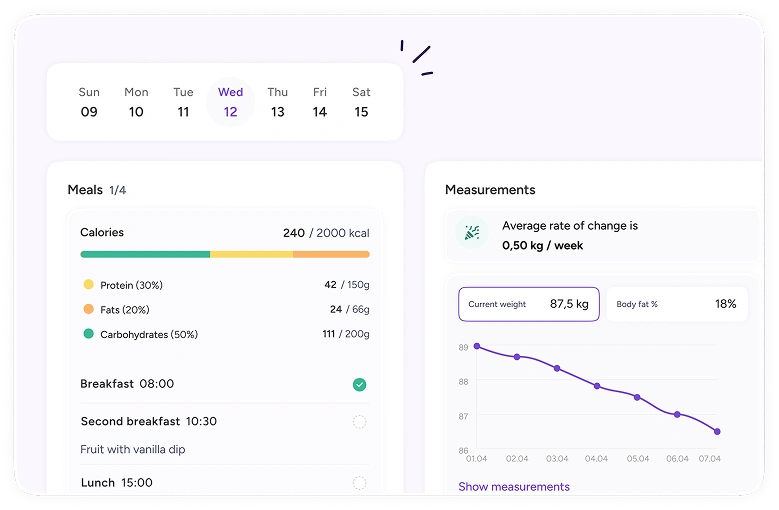Click the 05.04 data point on chart
This screenshot has width=779, height=510.
point(637,397)
